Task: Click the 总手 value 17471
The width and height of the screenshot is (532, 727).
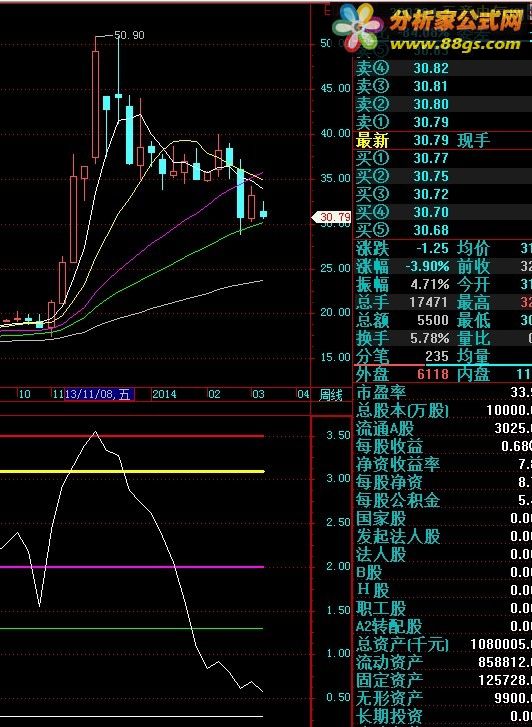Action: (x=429, y=302)
